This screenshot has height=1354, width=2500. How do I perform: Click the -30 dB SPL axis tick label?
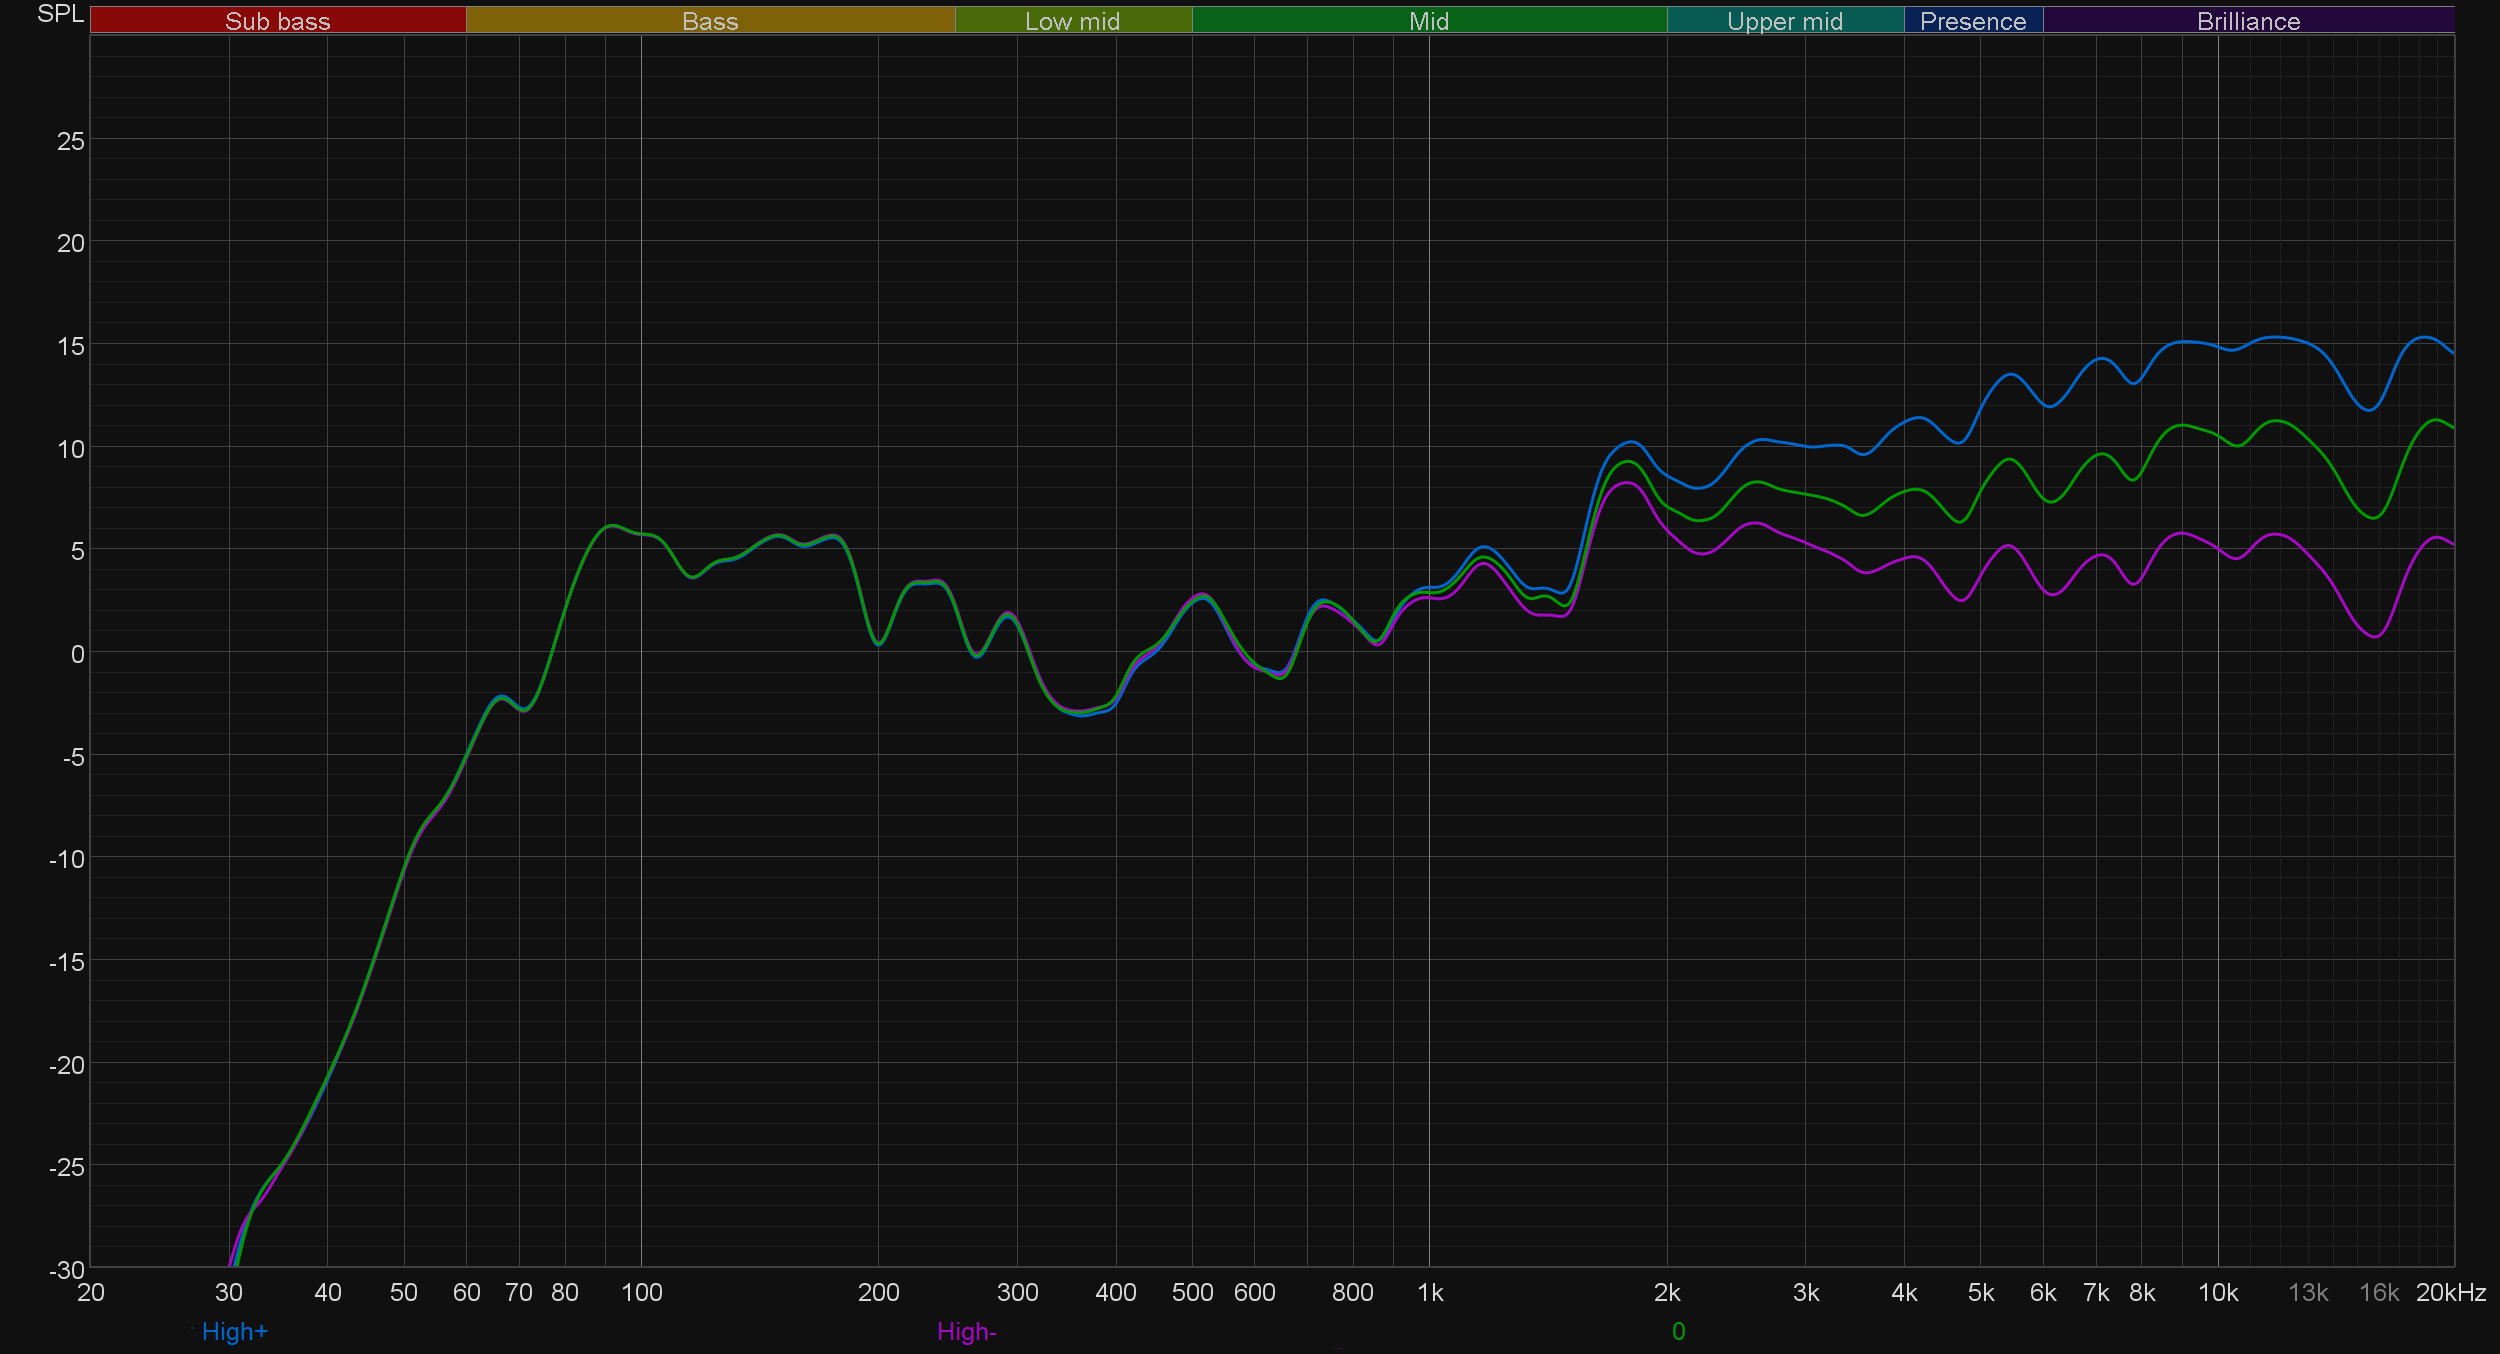(68, 1270)
